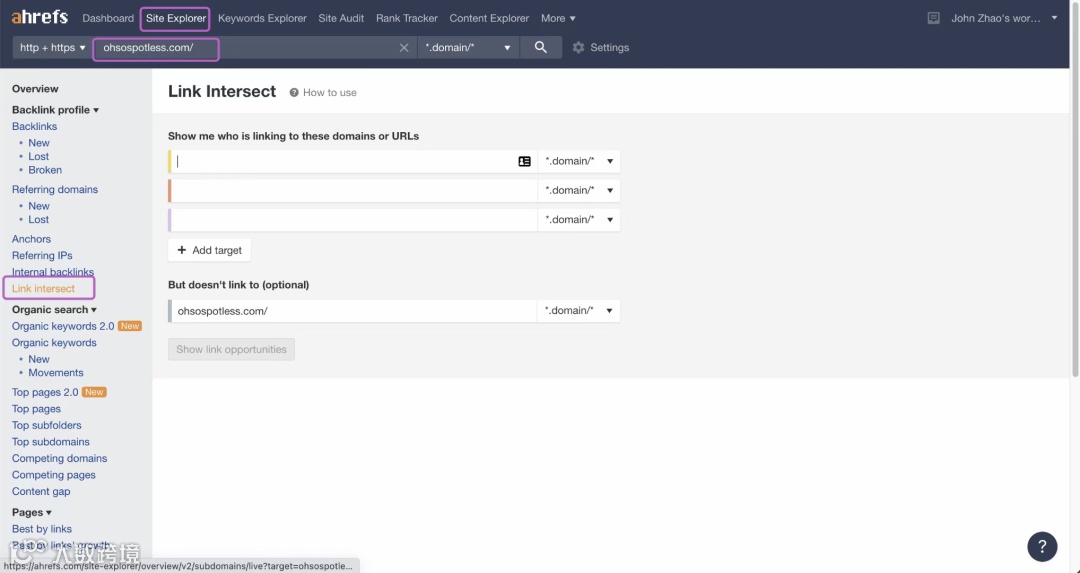Open Referring IPs report
1080x573 pixels.
pyautogui.click(x=42, y=256)
